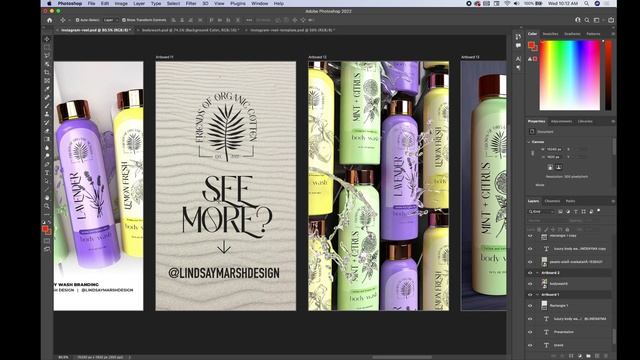Image resolution: width=640 pixels, height=360 pixels.
Task: Select the Eraser tool
Action: click(x=47, y=131)
